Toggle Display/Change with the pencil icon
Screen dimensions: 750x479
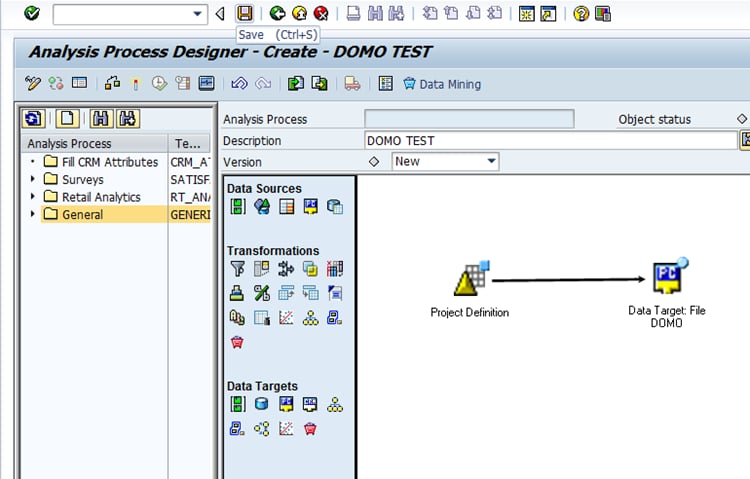pos(33,83)
